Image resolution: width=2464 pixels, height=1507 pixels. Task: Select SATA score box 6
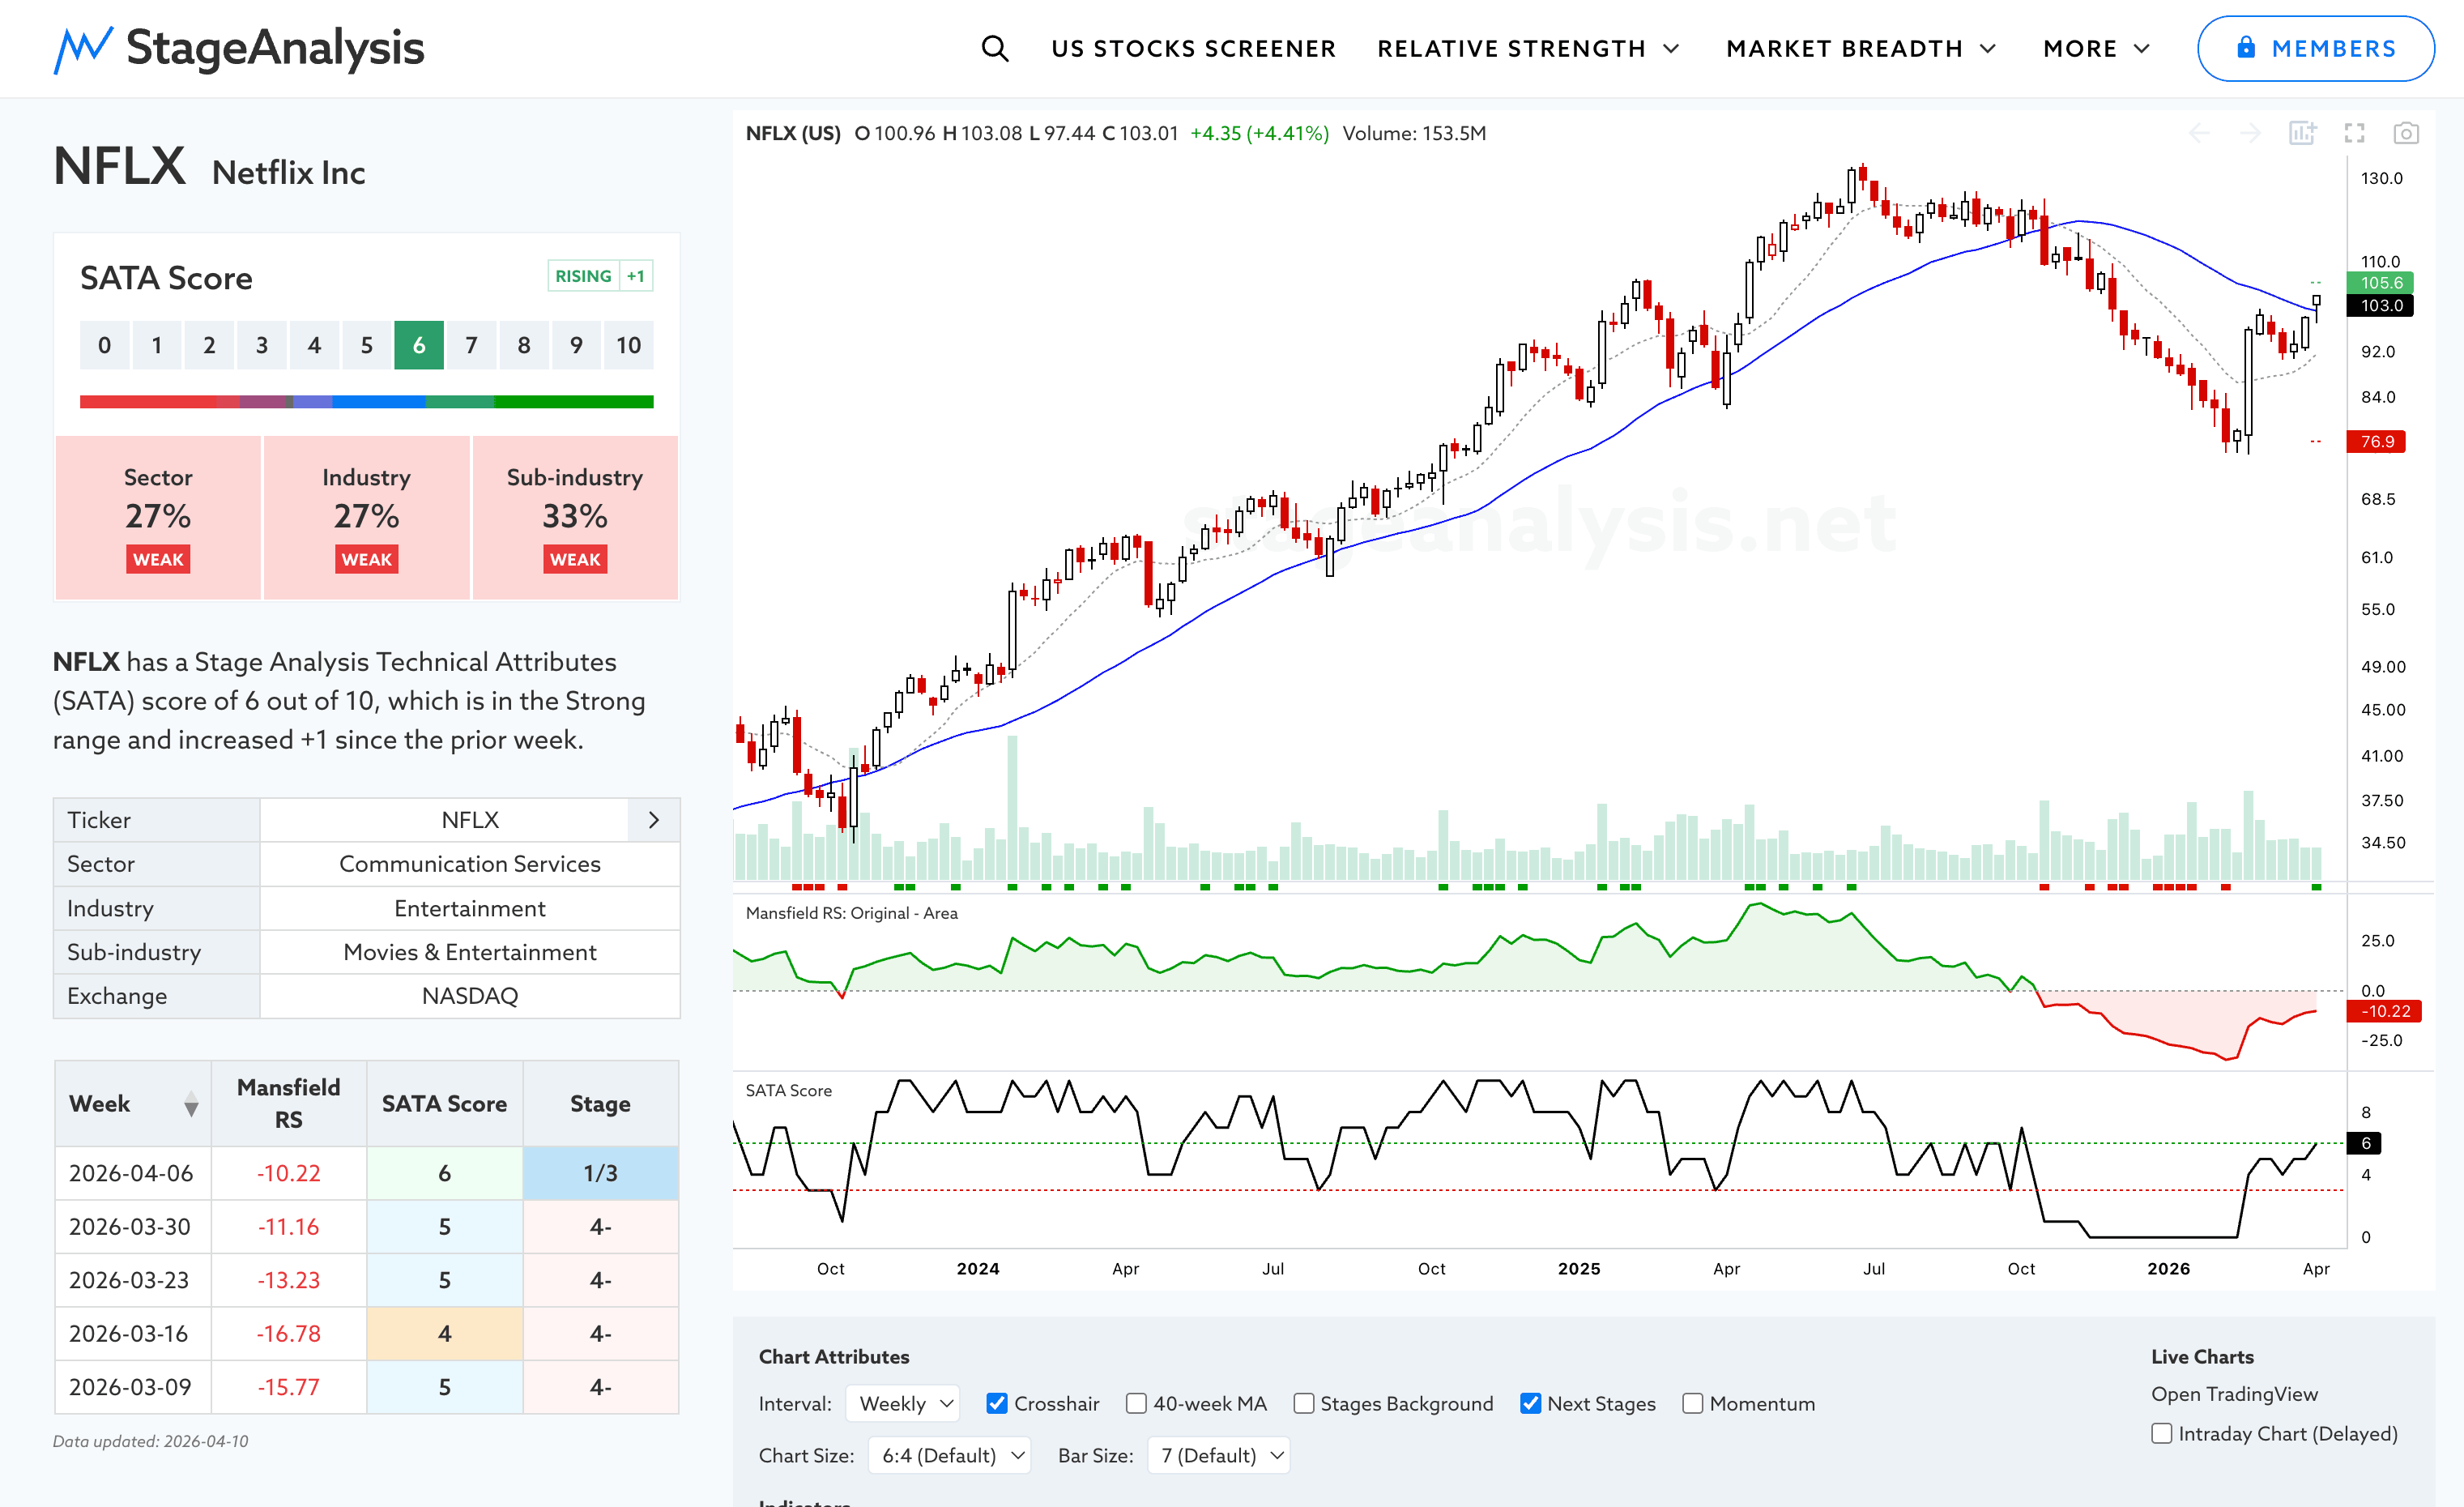pyautogui.click(x=418, y=345)
